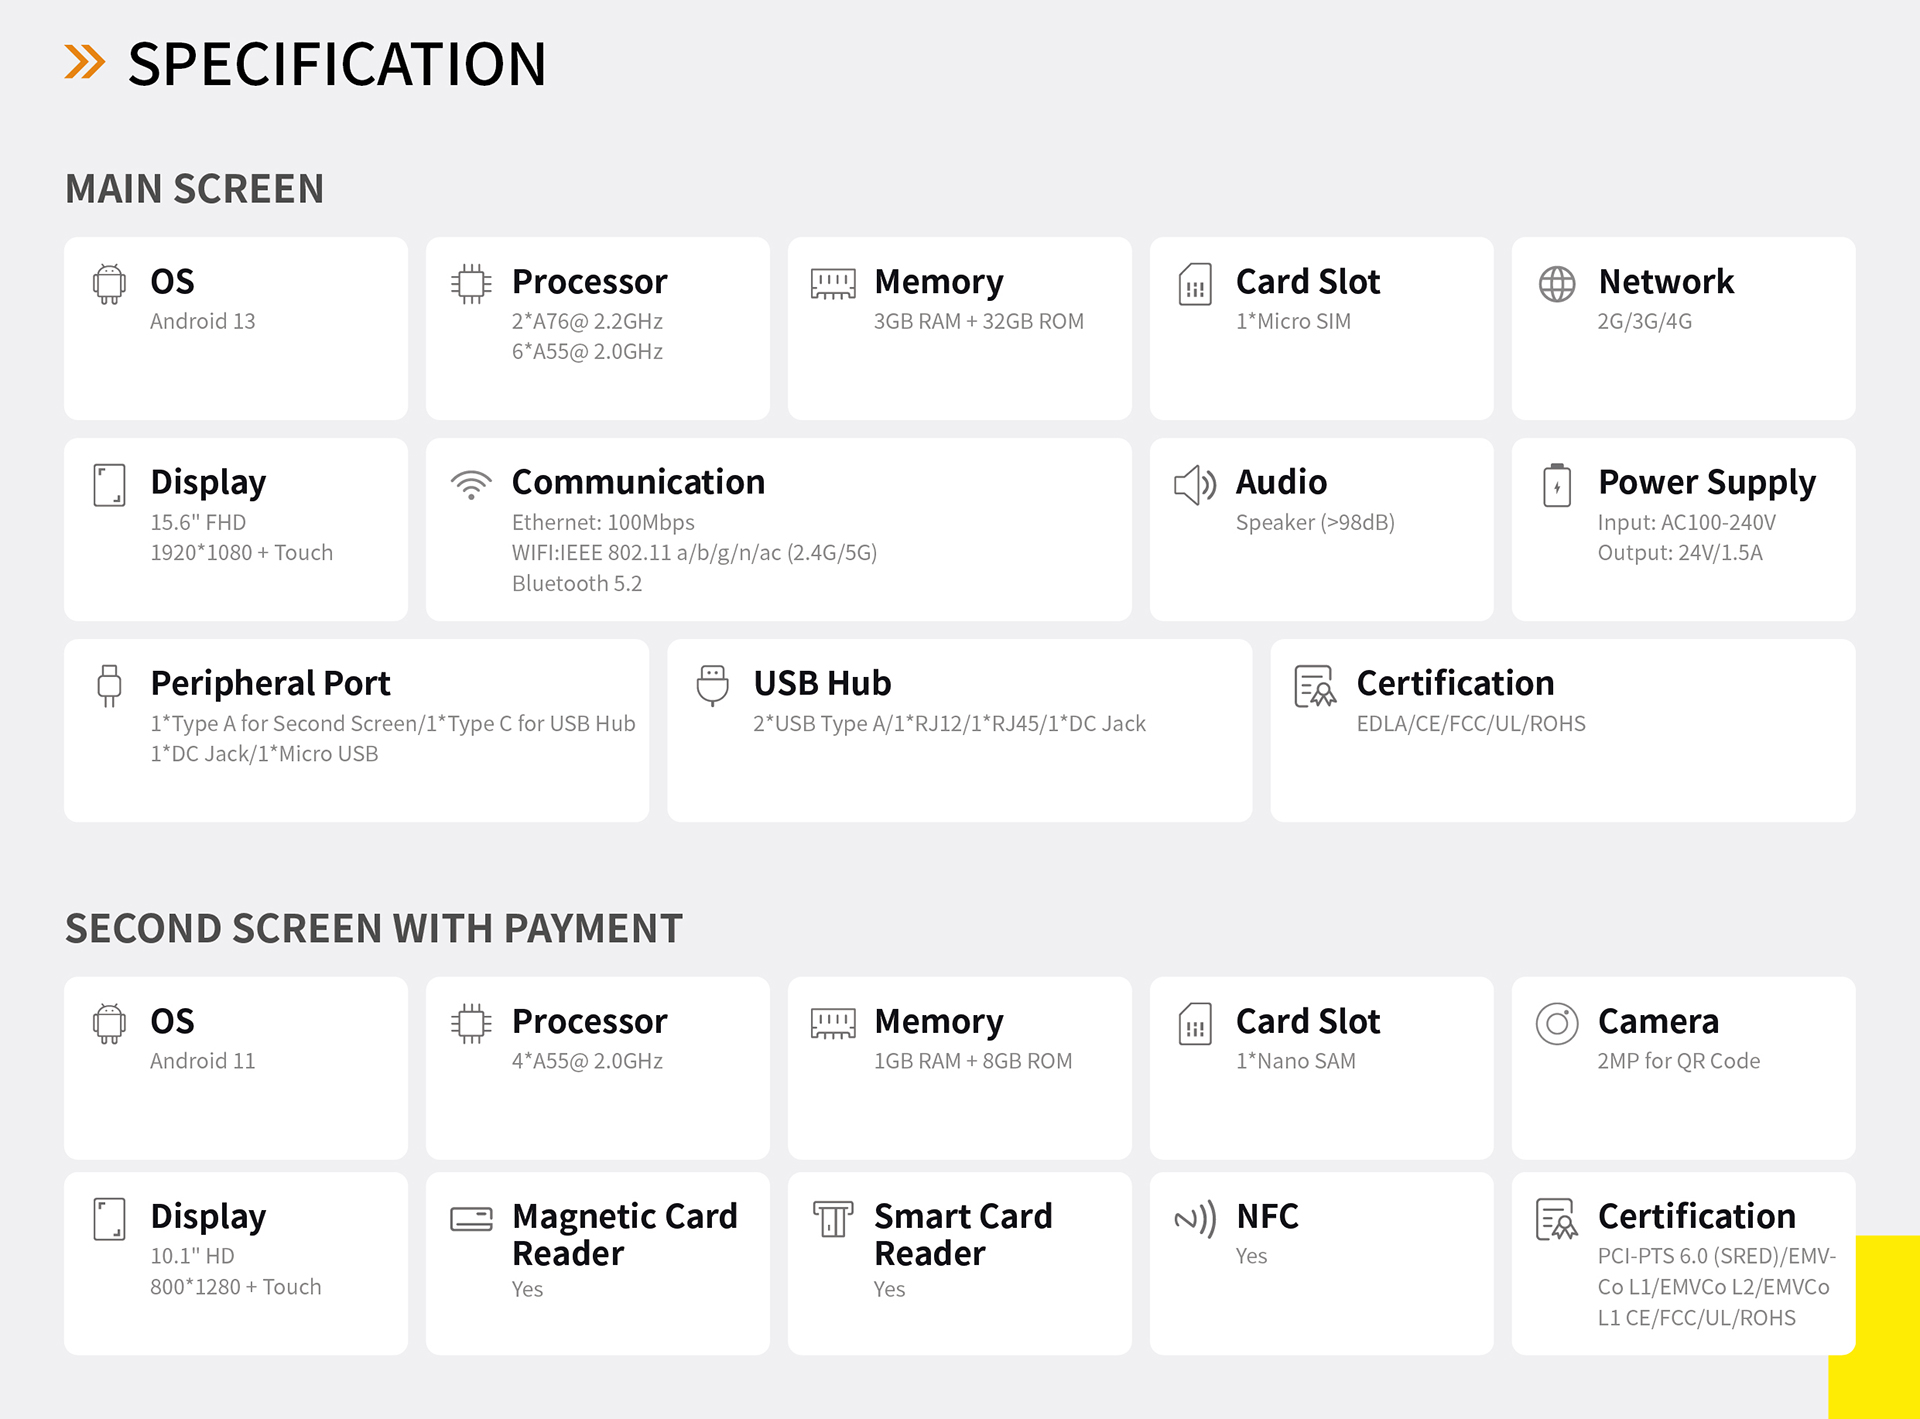Click the WiFi icon beside Communication

[x=471, y=484]
